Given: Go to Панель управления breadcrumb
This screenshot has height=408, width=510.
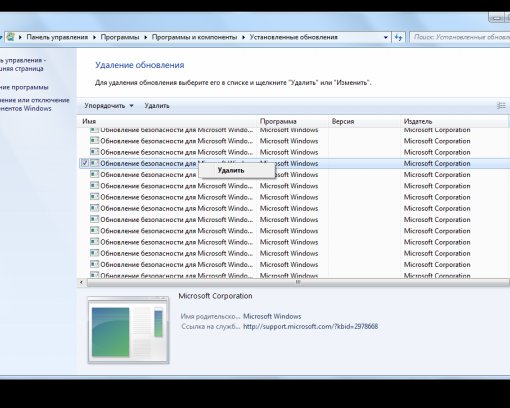Looking at the screenshot, I should click(x=57, y=37).
